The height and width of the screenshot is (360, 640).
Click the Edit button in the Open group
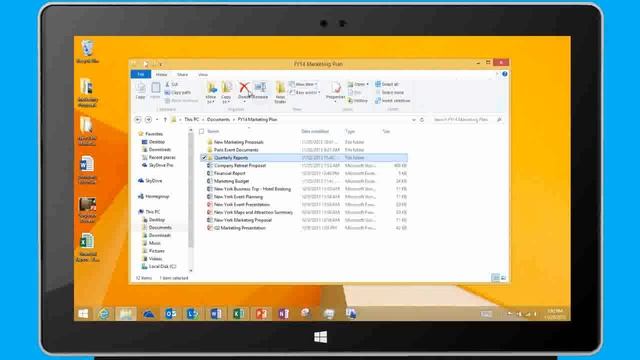[x=355, y=92]
